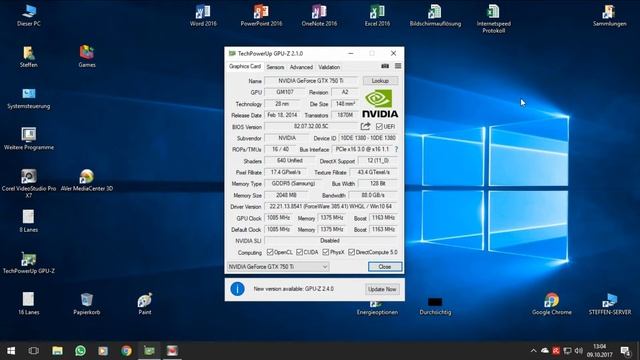640x360 pixels.
Task: Launch Corel VideoStudio Pro X7 icon
Action: (x=29, y=183)
